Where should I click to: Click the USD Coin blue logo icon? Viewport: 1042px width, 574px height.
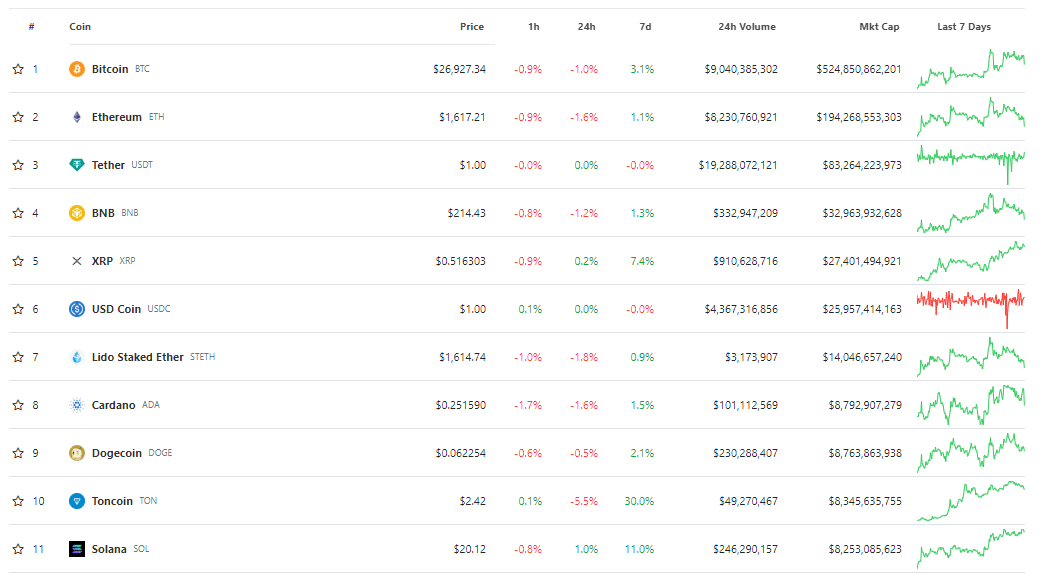point(77,309)
